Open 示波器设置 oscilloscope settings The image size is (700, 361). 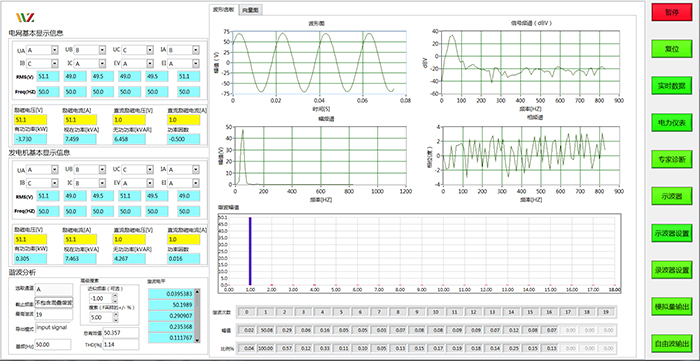click(x=671, y=233)
